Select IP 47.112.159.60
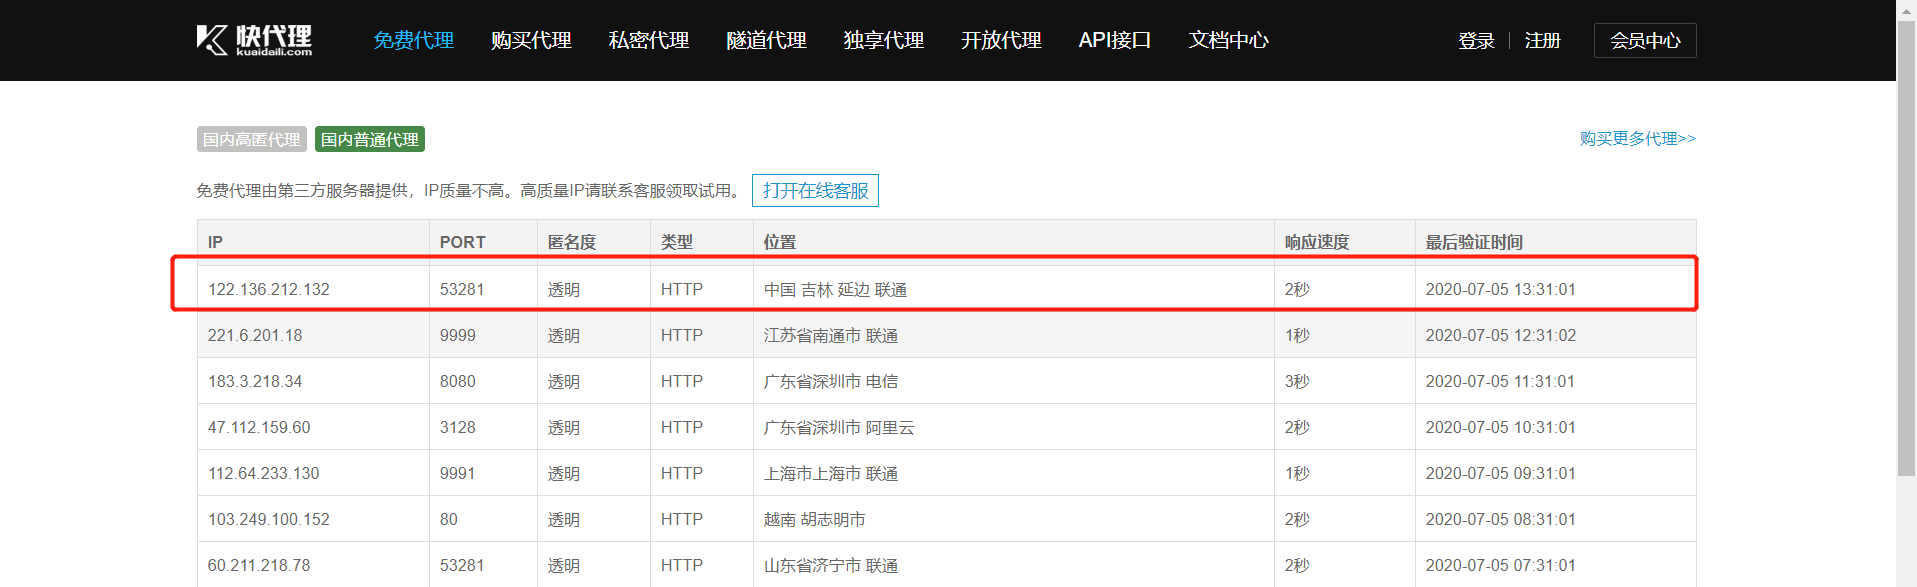Screen dimensions: 1917x587 pyautogui.click(x=259, y=427)
